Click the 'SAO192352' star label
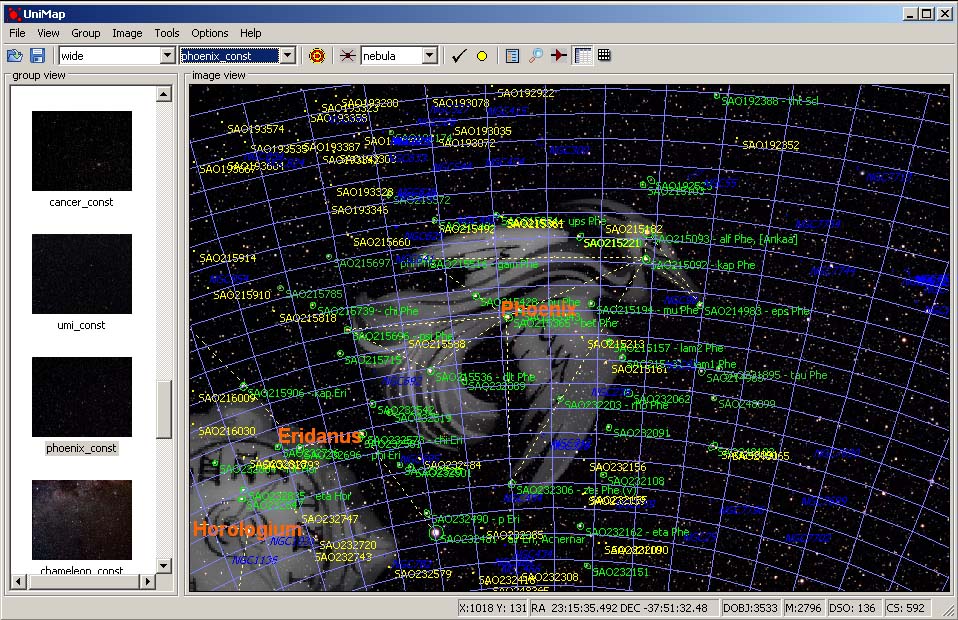The width and height of the screenshot is (958, 620). point(770,145)
